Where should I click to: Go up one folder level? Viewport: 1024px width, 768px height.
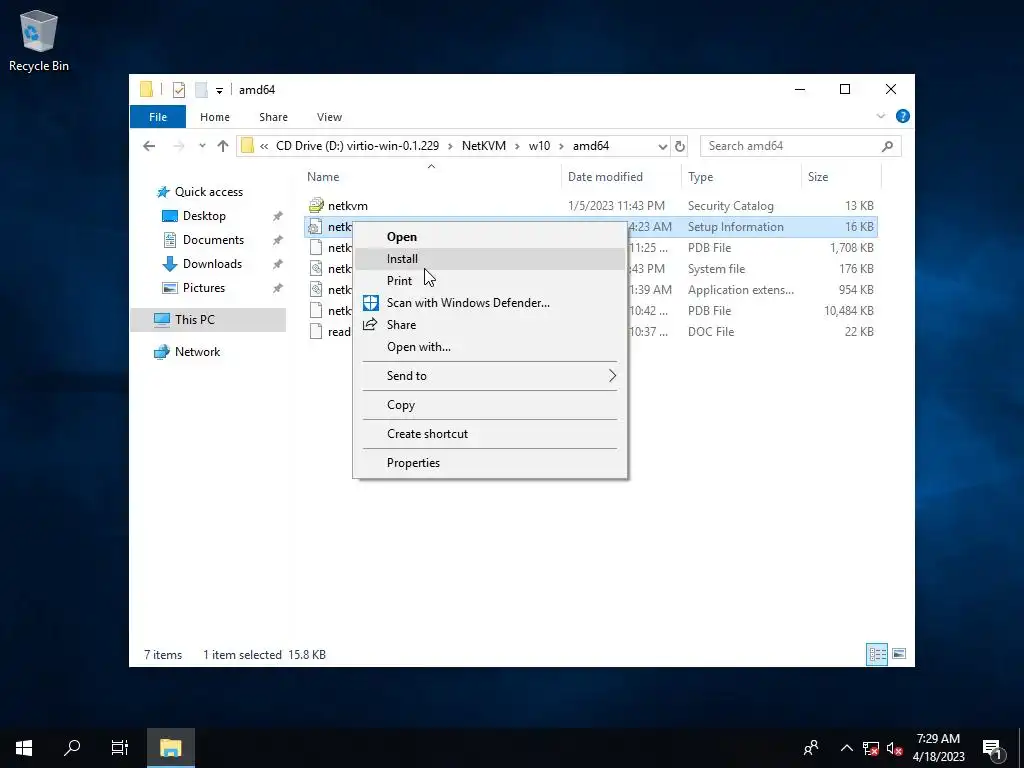[223, 146]
